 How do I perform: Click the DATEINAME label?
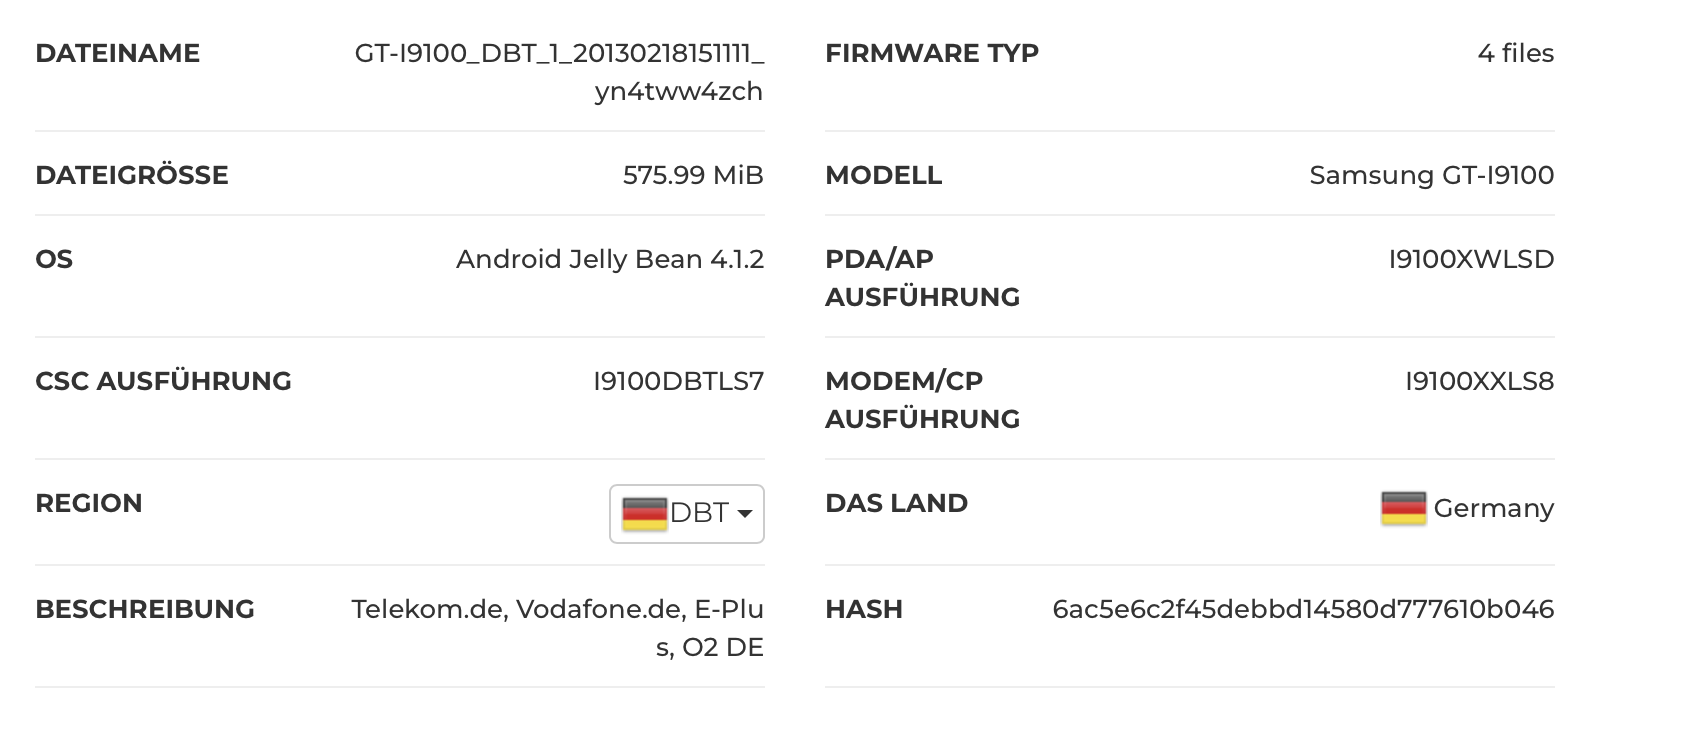(x=118, y=53)
